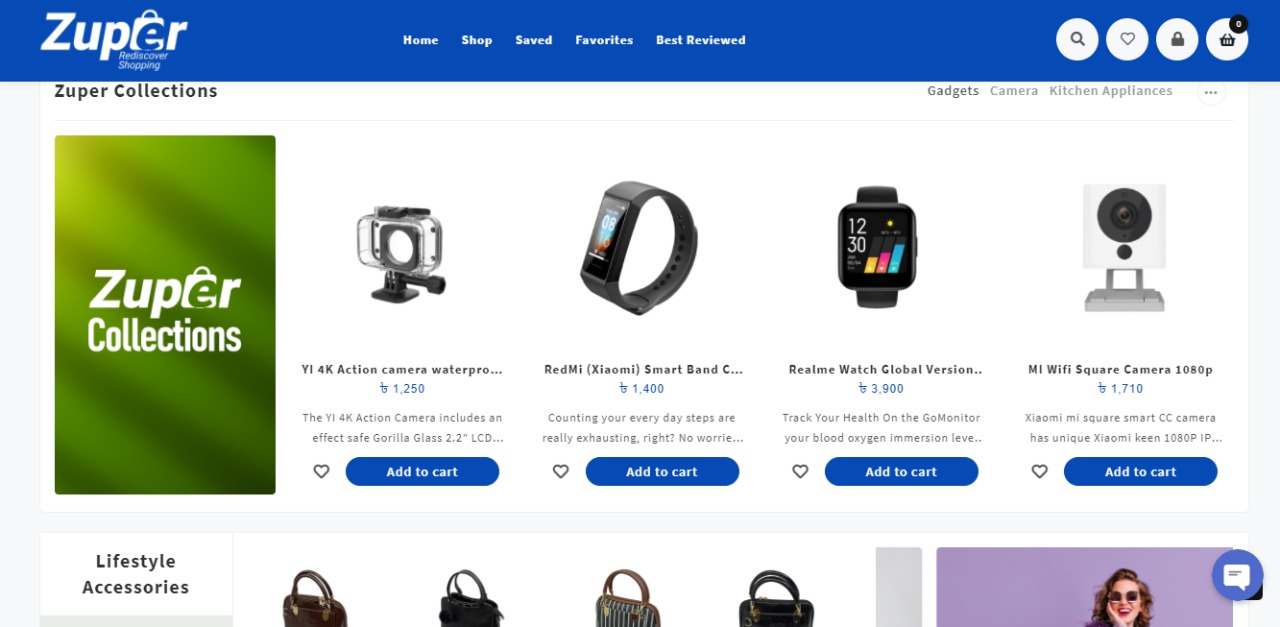
Task: Favorite the MI Wifi Square Camera heart
Action: coord(1039,471)
